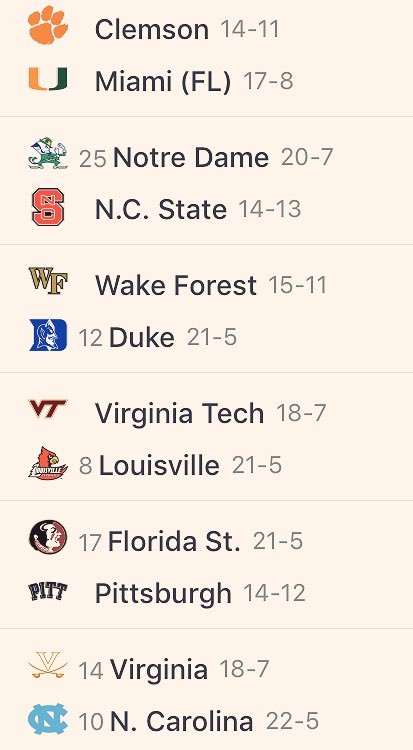
Task: Tap the Louisville 21-5 record
Action: (x=257, y=465)
